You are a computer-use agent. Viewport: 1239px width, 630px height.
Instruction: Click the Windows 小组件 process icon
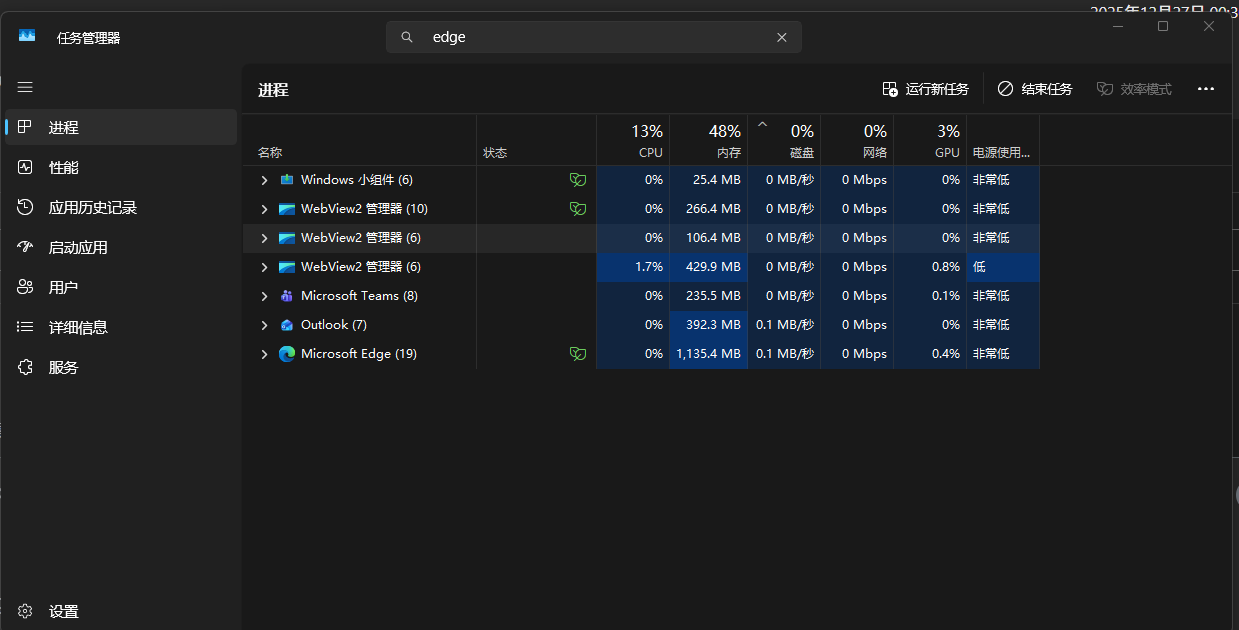[287, 180]
